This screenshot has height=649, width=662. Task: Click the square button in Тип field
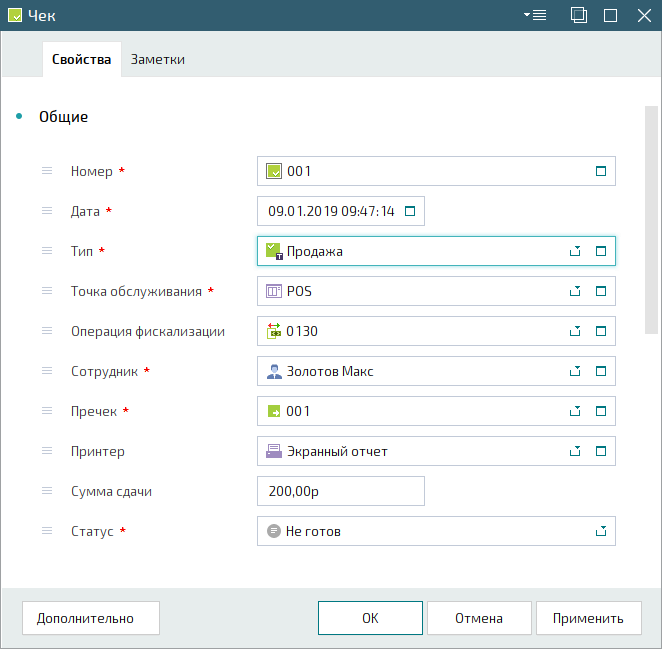point(601,251)
